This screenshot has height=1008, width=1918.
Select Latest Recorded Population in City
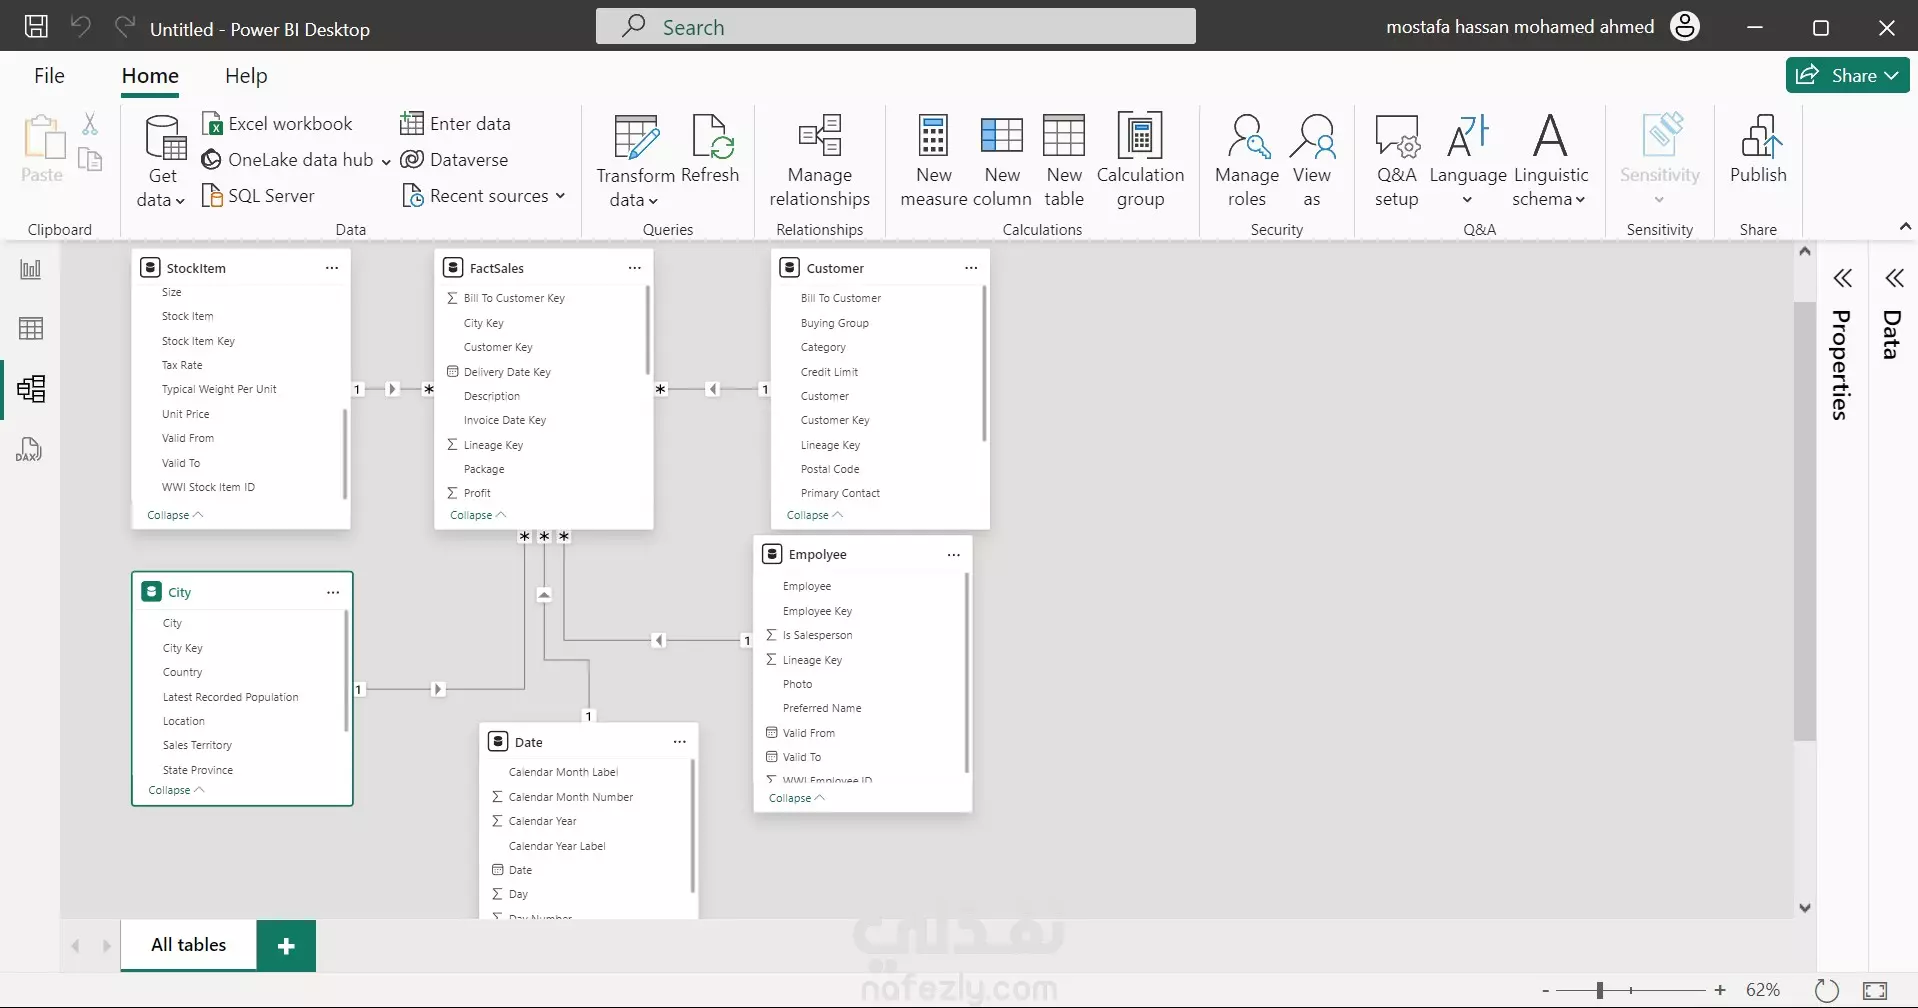click(x=230, y=697)
